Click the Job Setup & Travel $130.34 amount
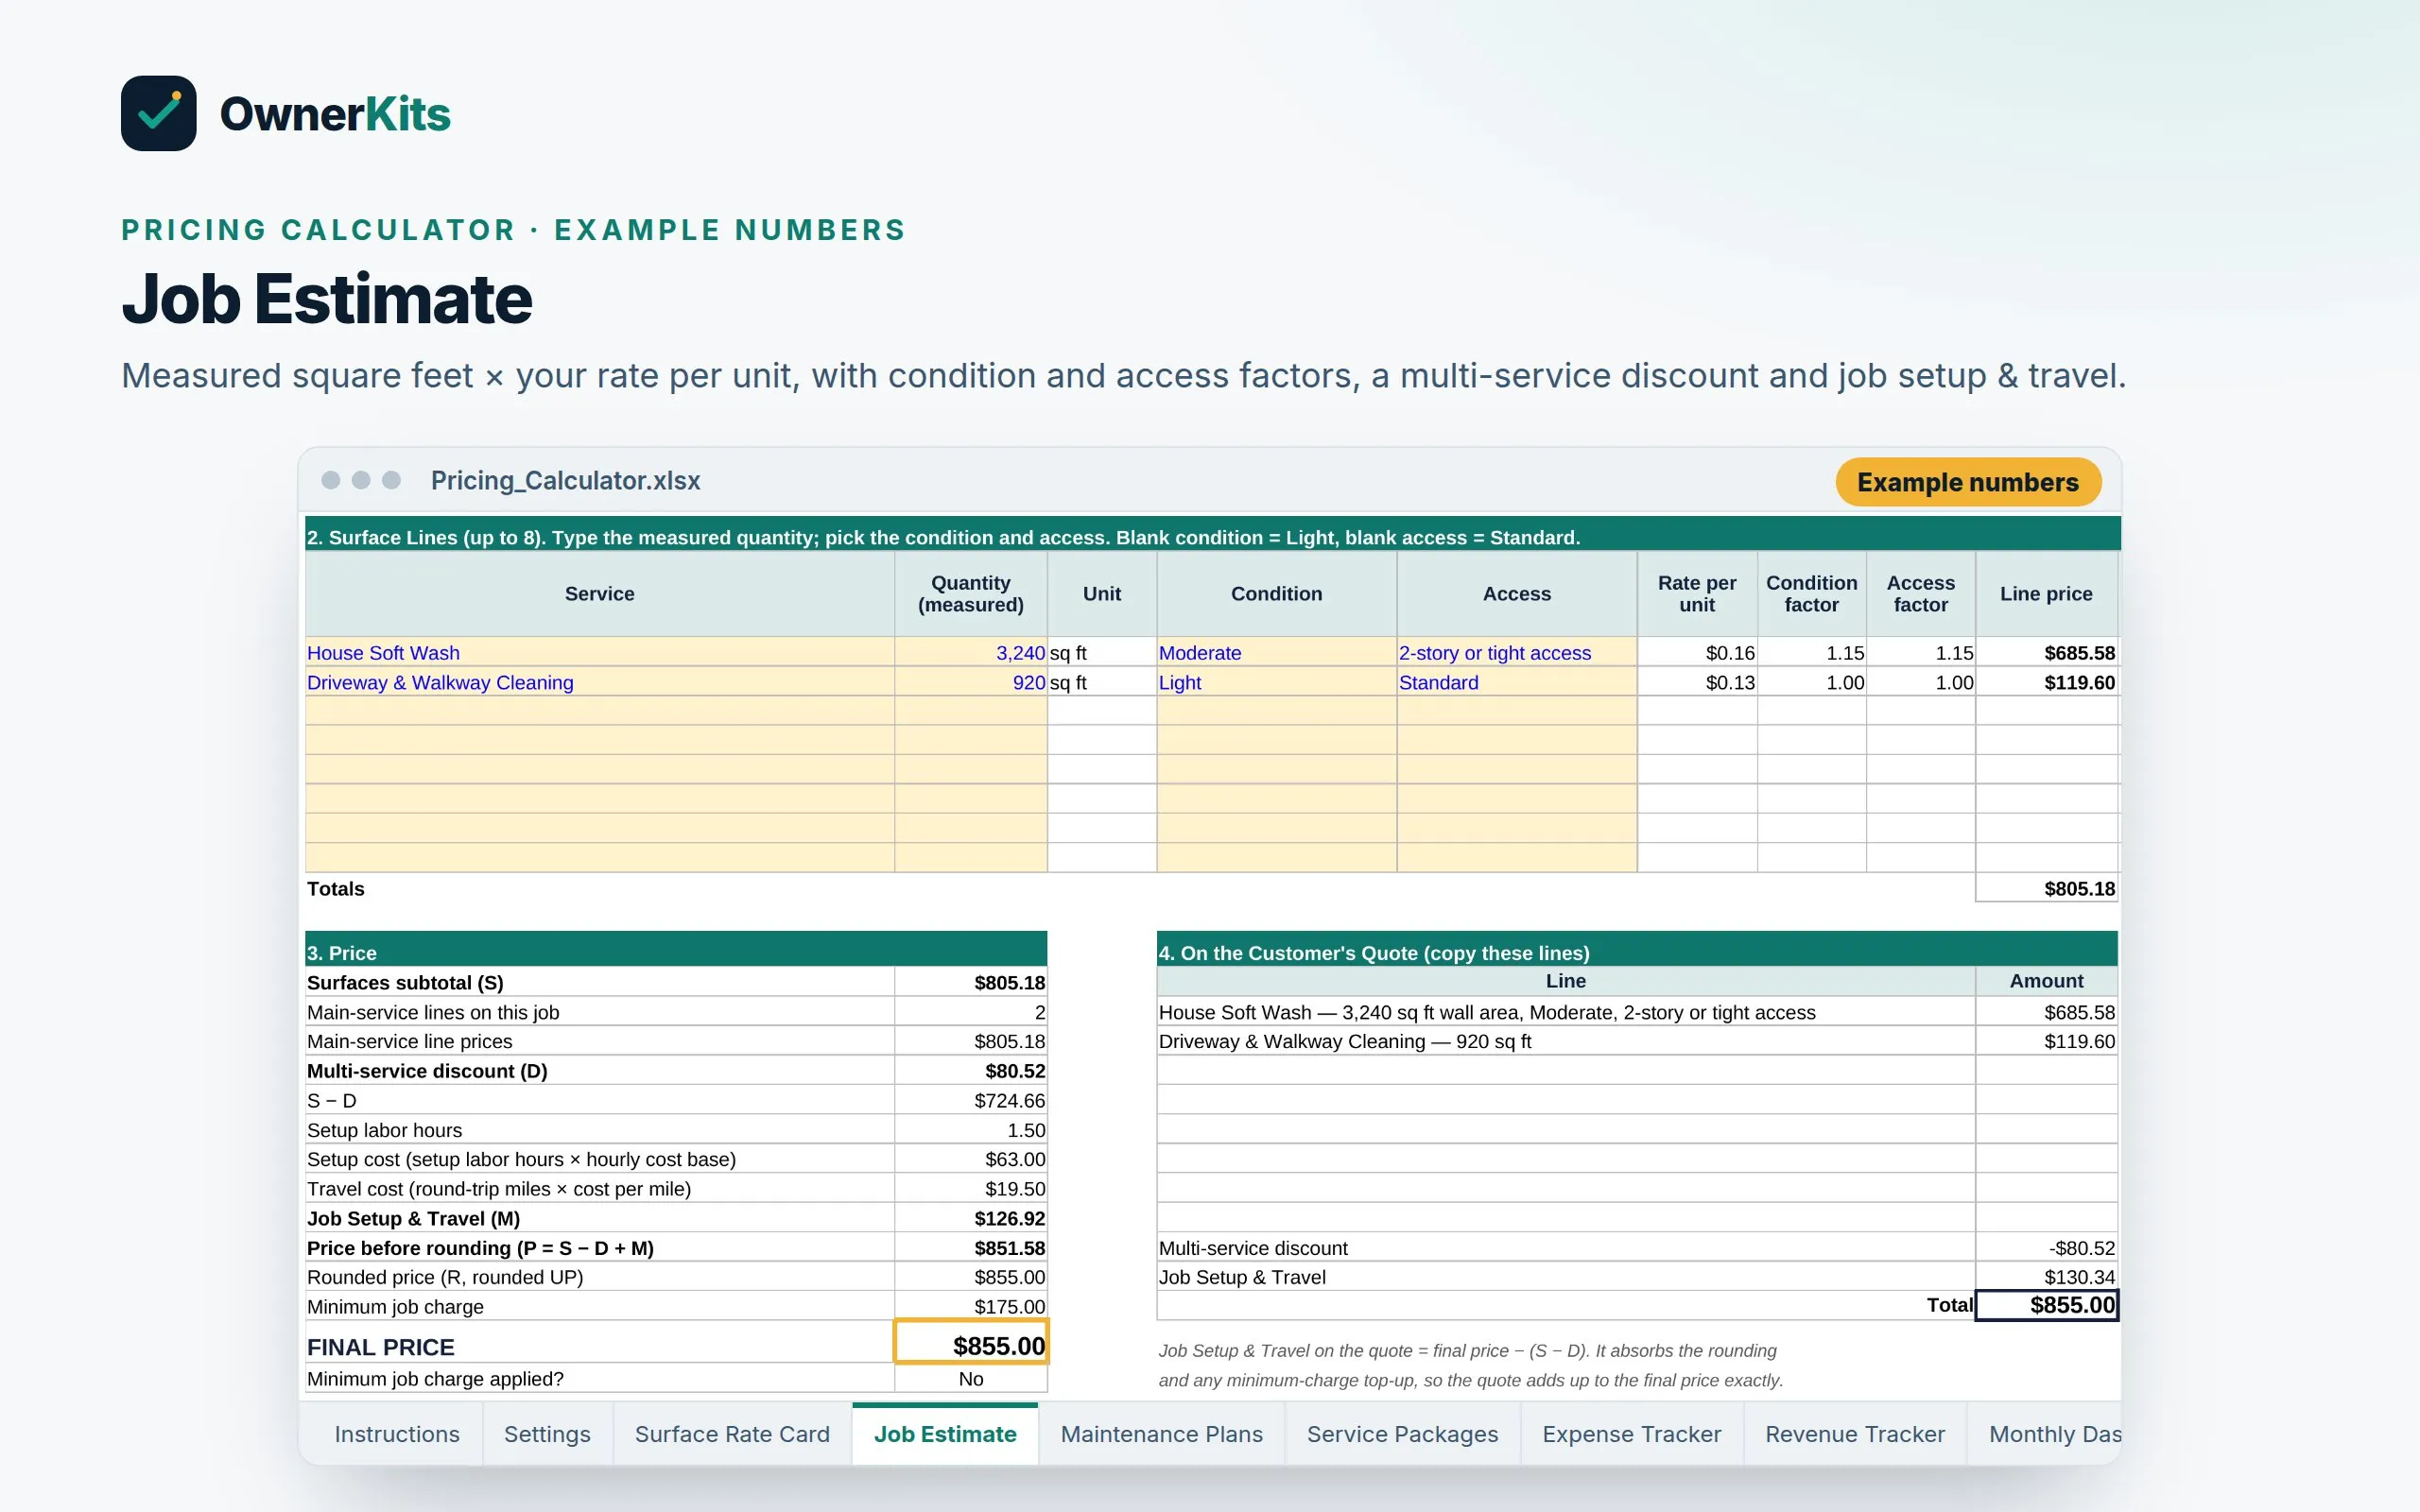The height and width of the screenshot is (1512, 2420). click(2046, 1277)
